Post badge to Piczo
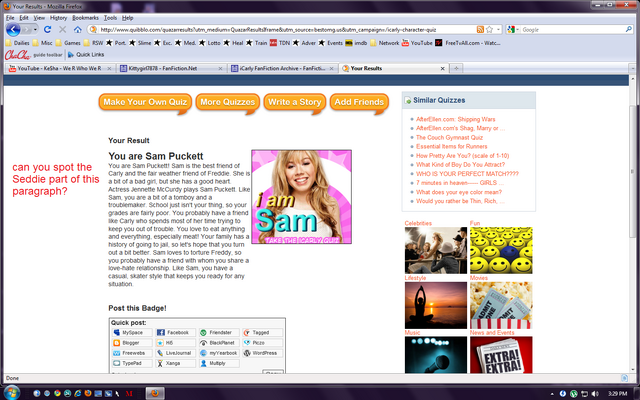The image size is (640, 400). pyautogui.click(x=262, y=343)
